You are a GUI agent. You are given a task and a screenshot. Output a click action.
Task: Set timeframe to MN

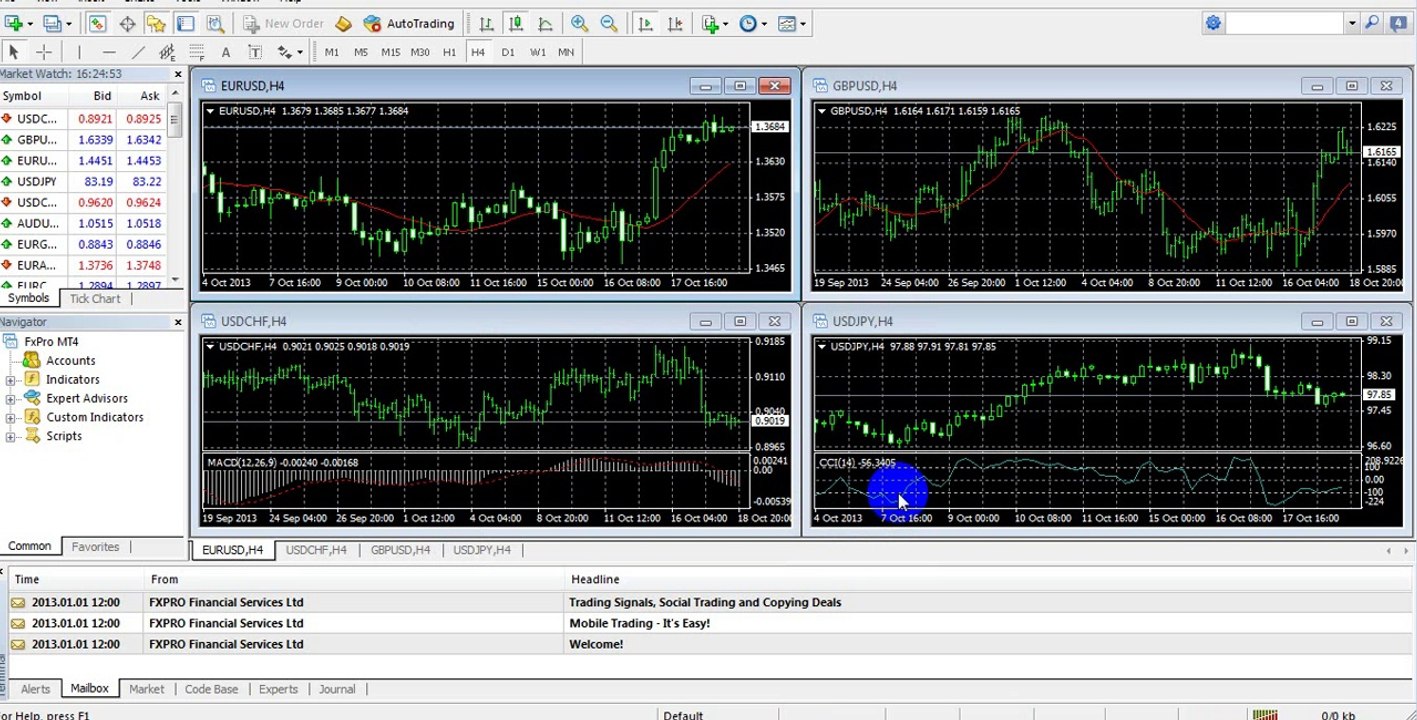[566, 52]
